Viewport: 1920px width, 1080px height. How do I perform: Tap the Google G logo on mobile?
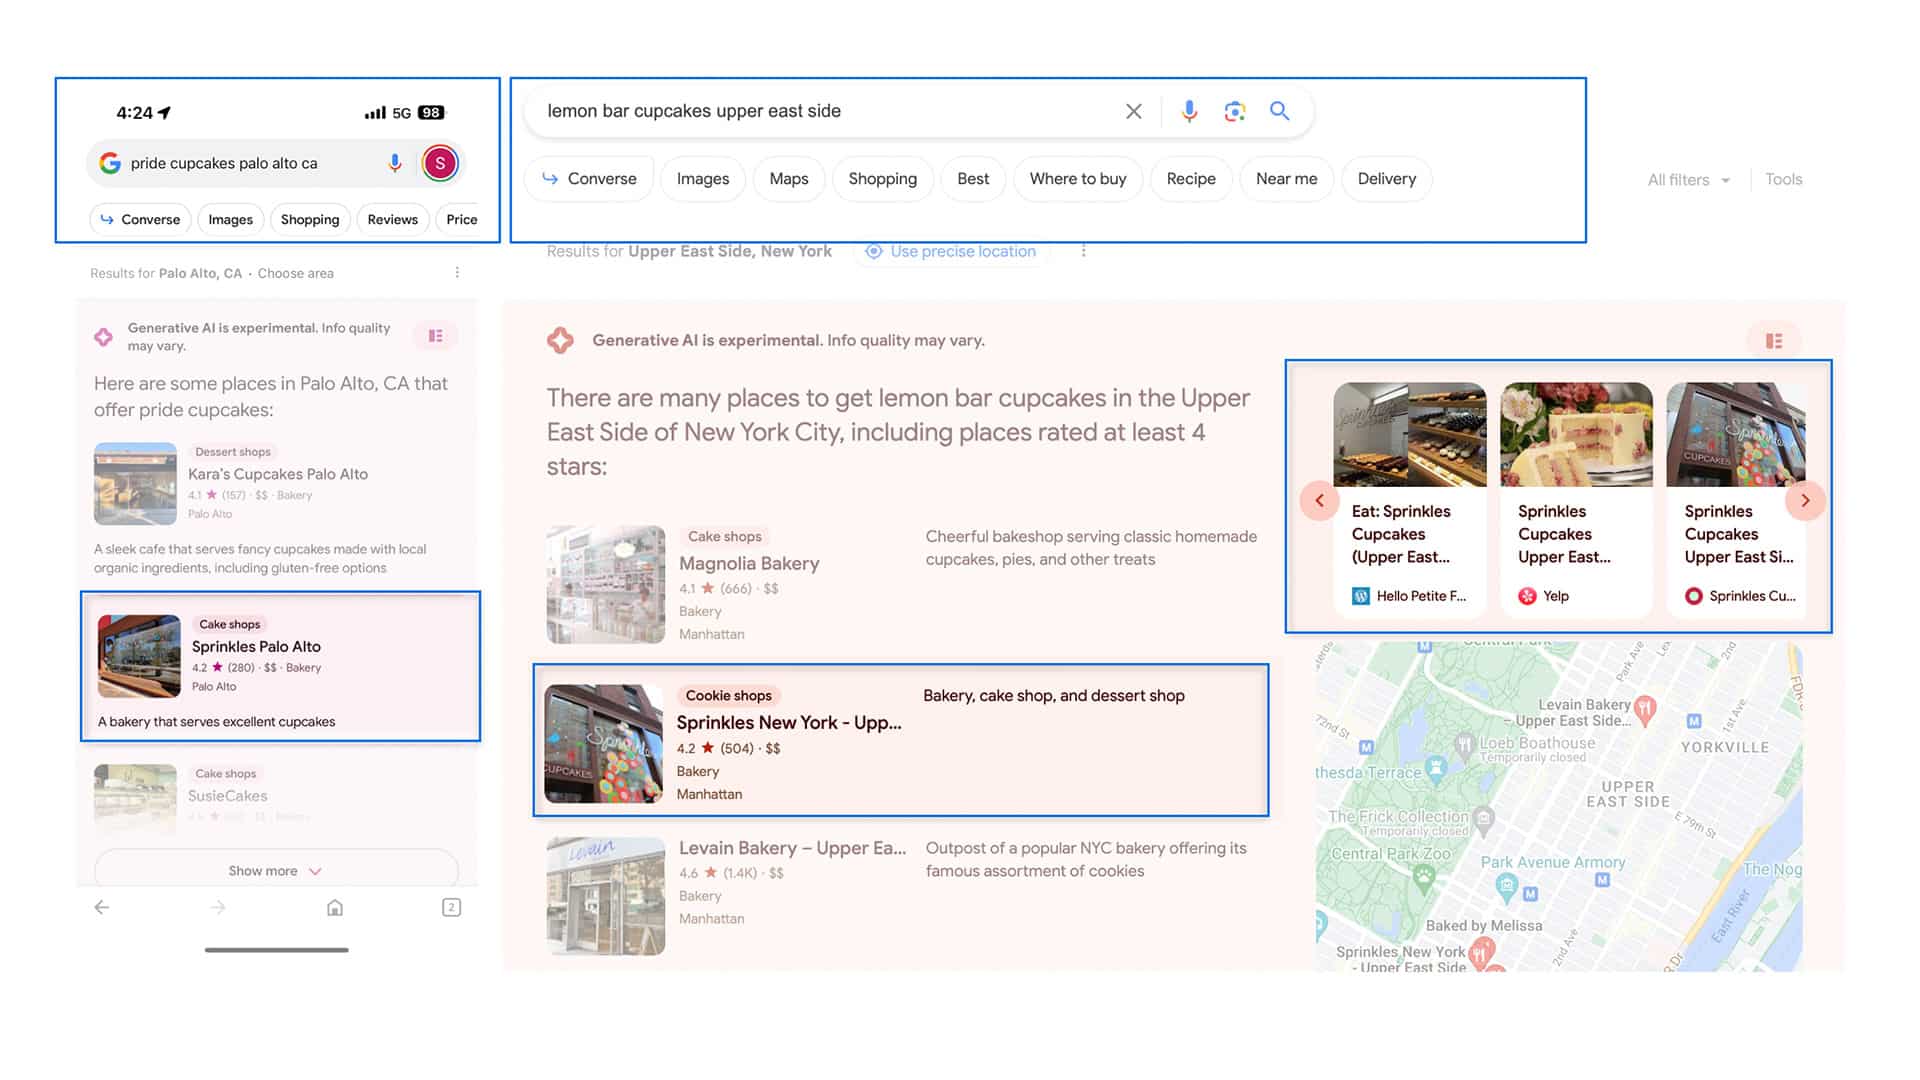(x=109, y=162)
